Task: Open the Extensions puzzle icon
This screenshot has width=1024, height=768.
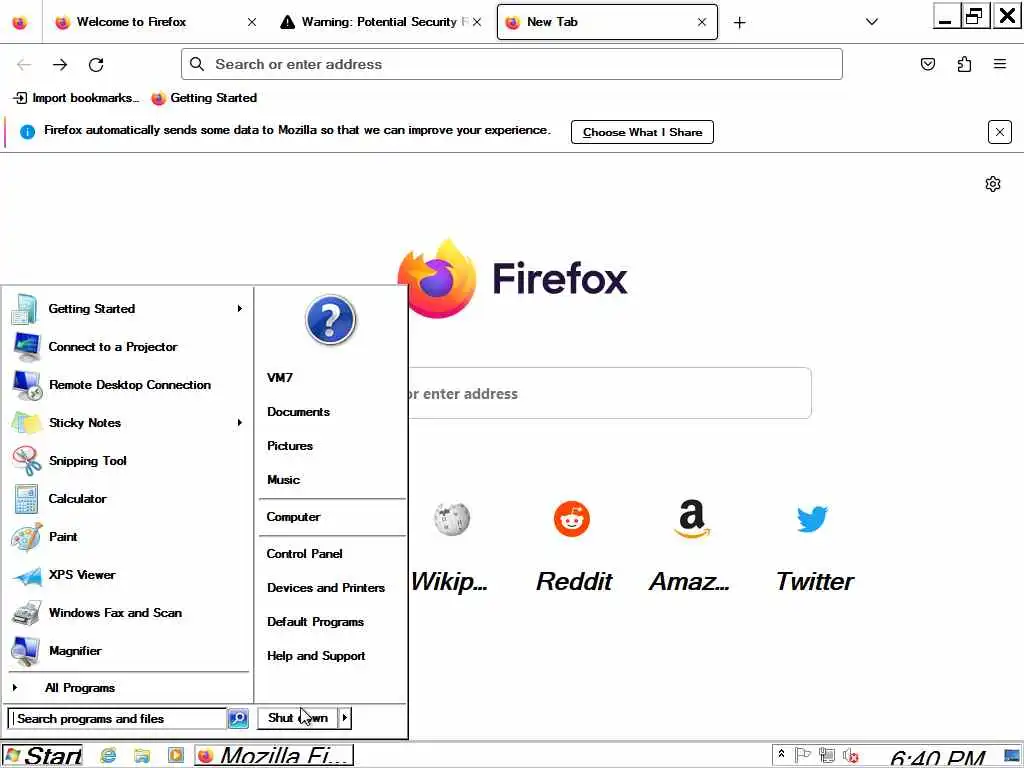Action: [964, 64]
